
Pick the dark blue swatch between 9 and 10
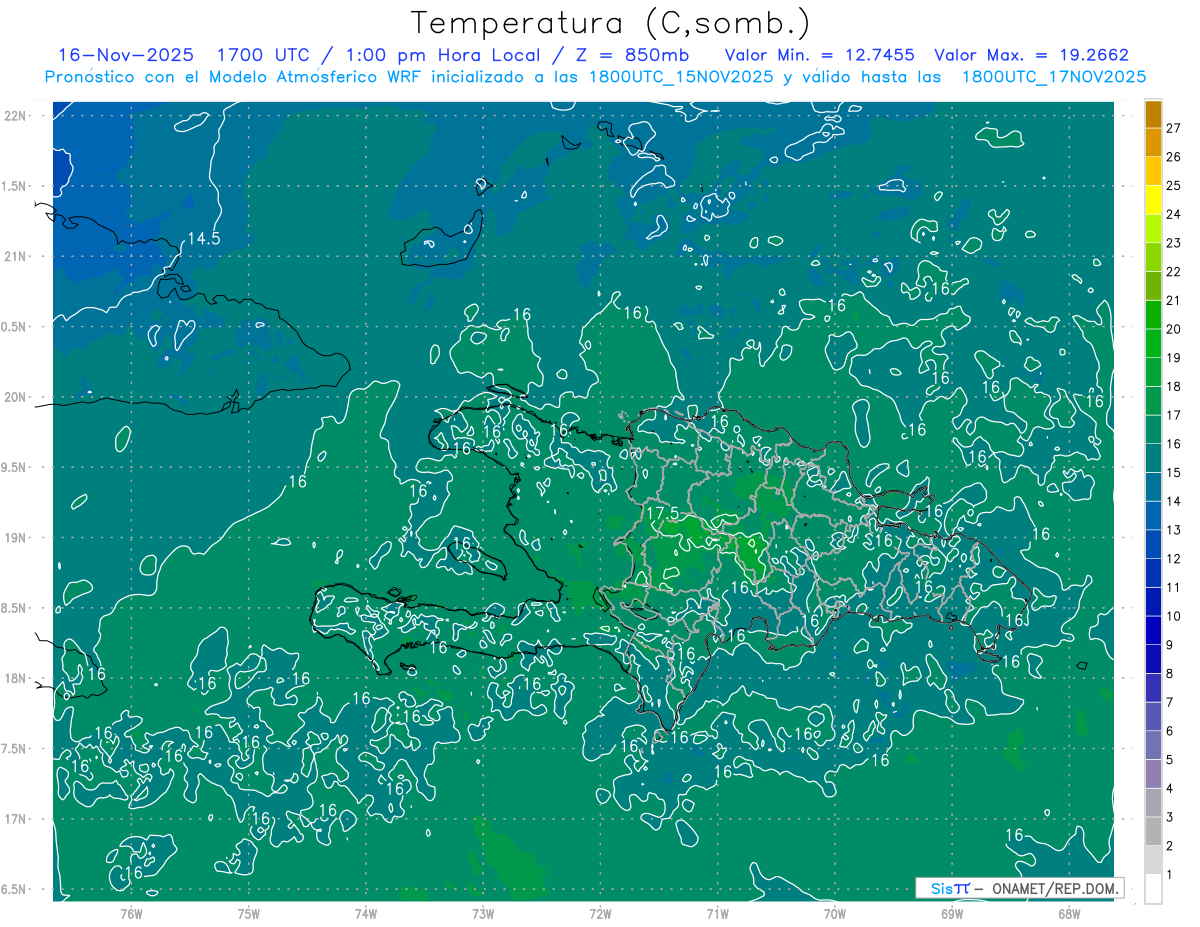point(1153,631)
